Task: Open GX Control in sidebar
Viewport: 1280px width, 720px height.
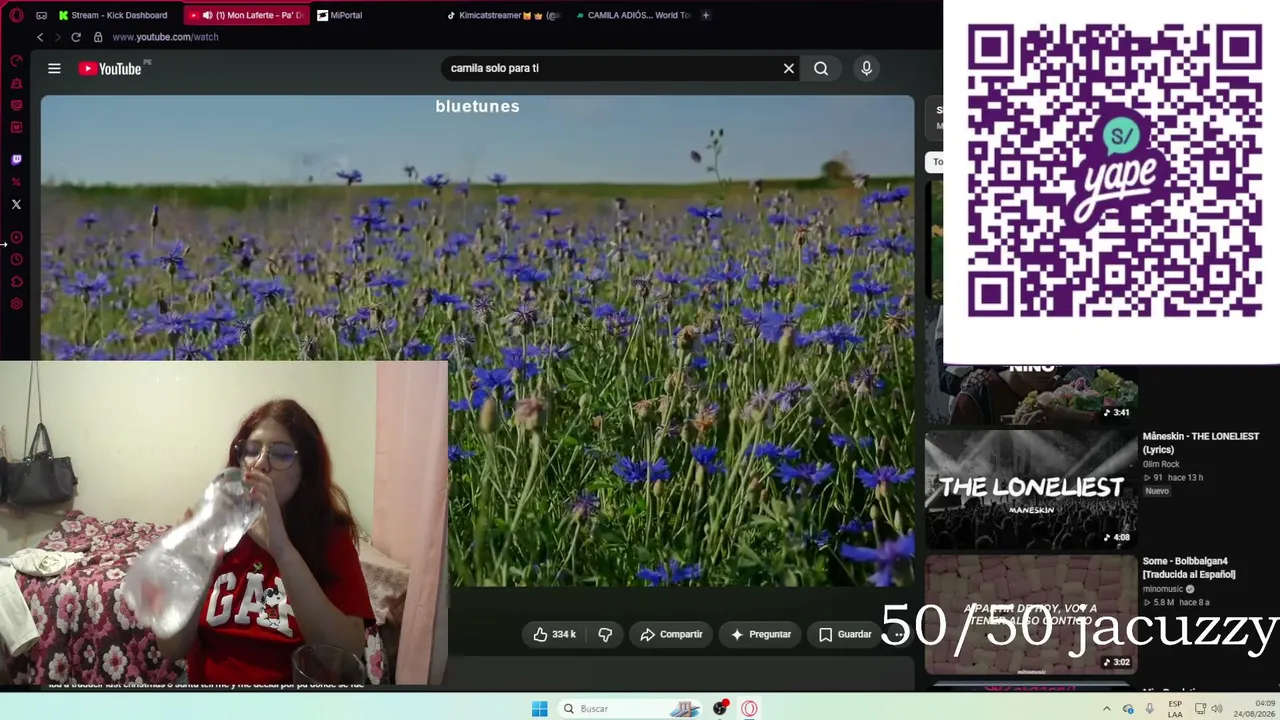Action: pos(16,61)
